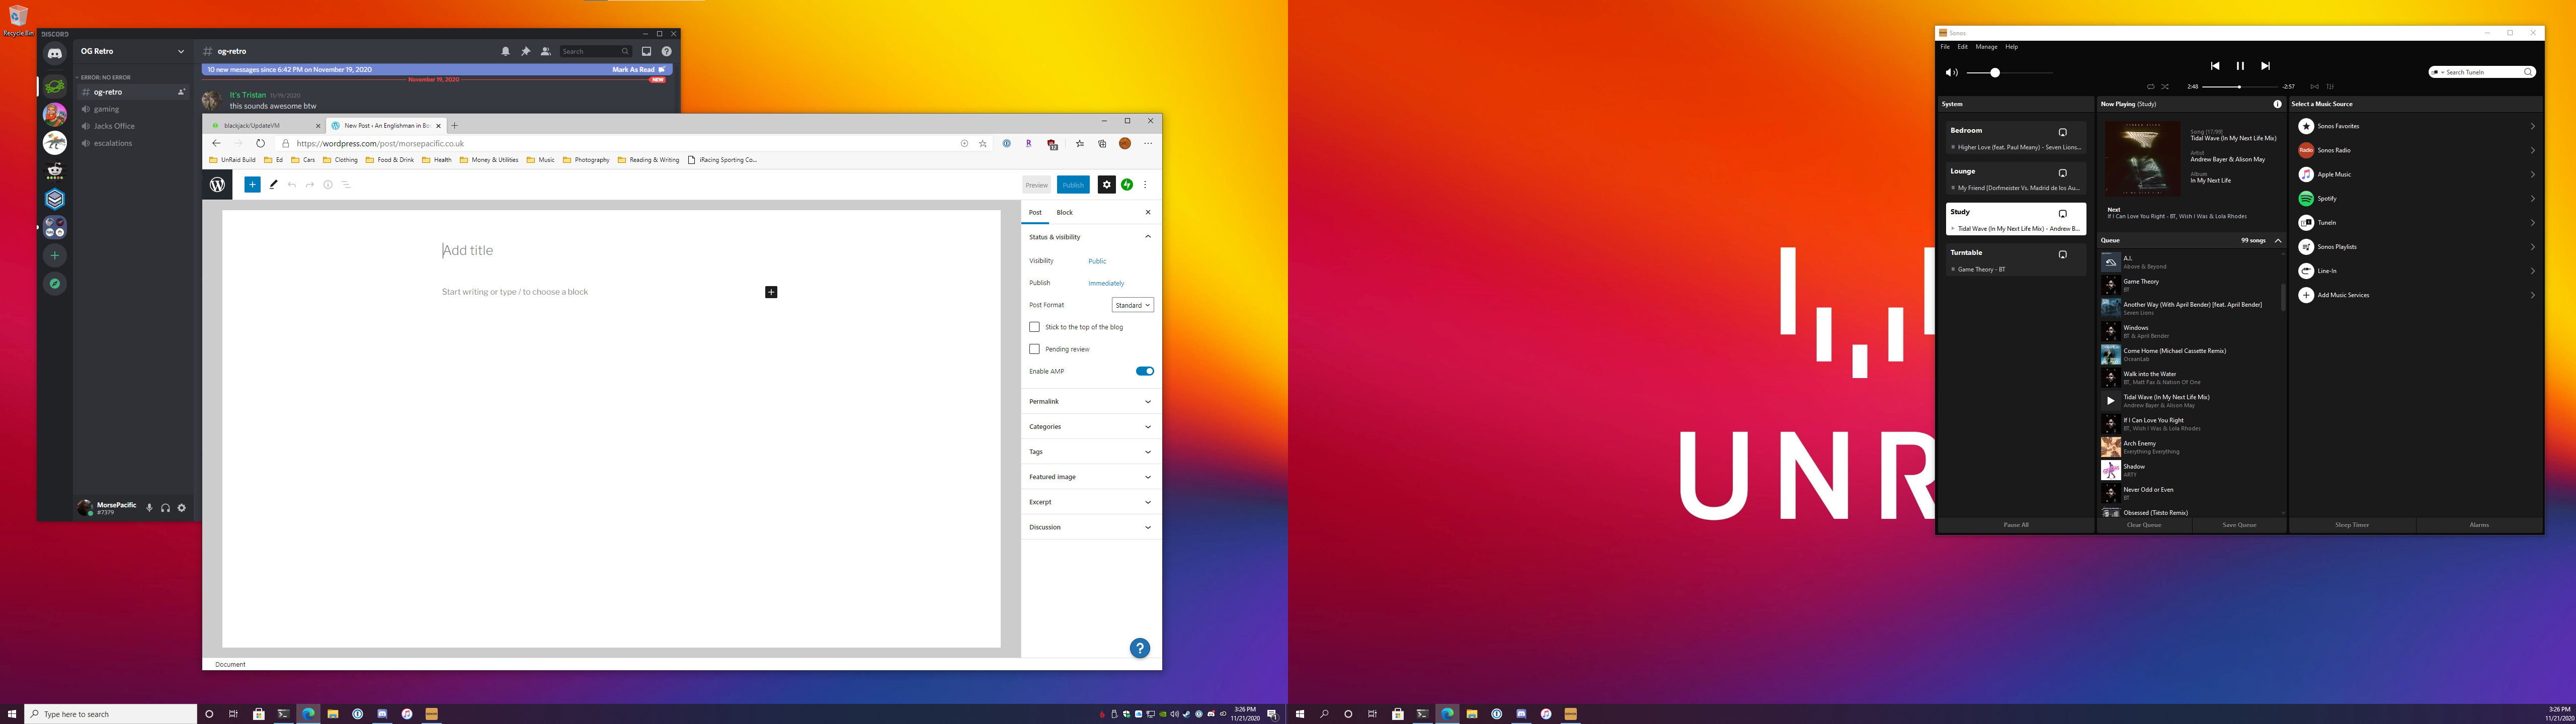Click Mark As Read in Discord

tap(634, 70)
